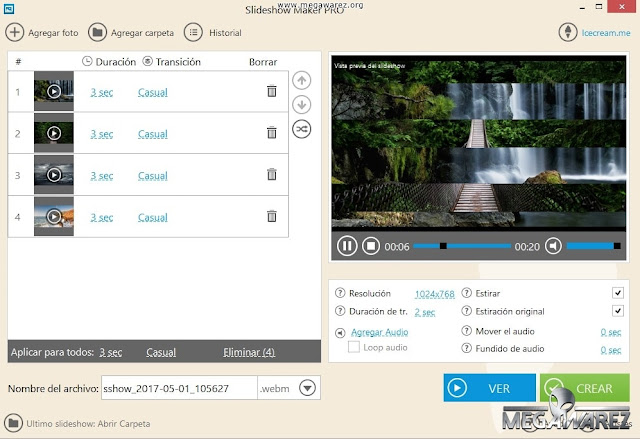Click the Mover el audio 0 sec value
The height and width of the screenshot is (439, 640).
click(x=611, y=332)
